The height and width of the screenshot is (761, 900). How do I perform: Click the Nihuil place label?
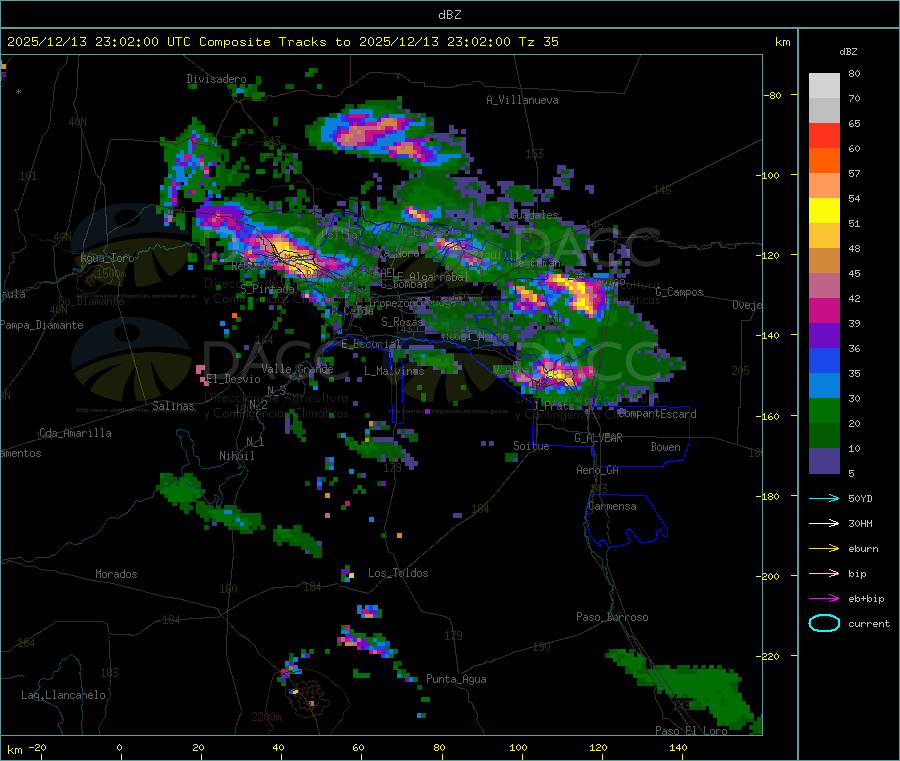[237, 456]
